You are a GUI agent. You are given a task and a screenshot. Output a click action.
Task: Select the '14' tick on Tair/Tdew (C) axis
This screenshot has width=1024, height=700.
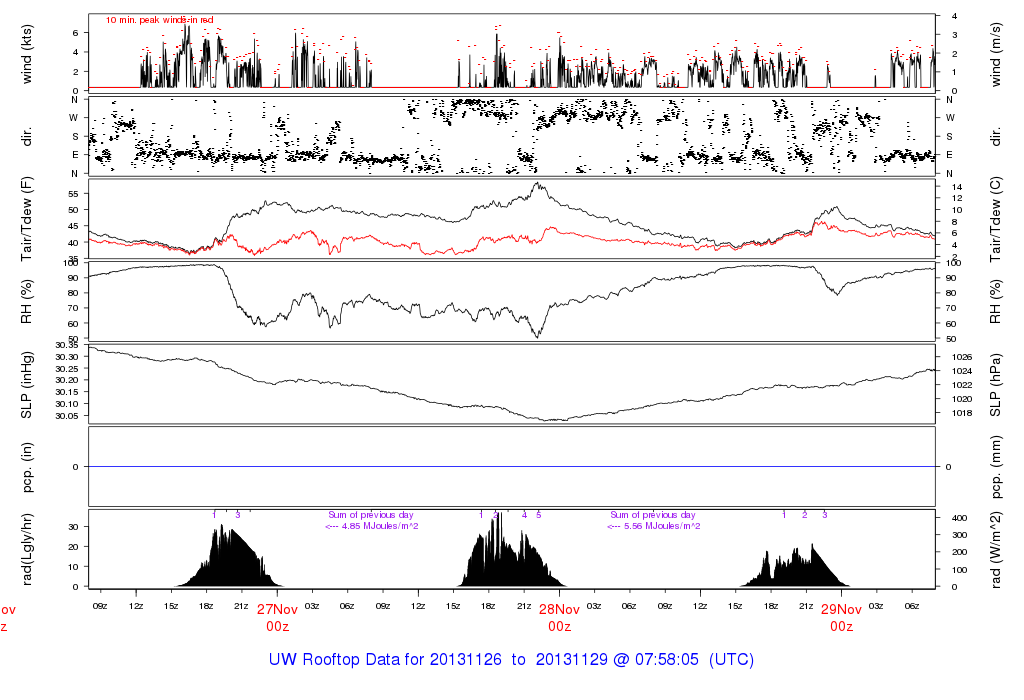[x=957, y=187]
